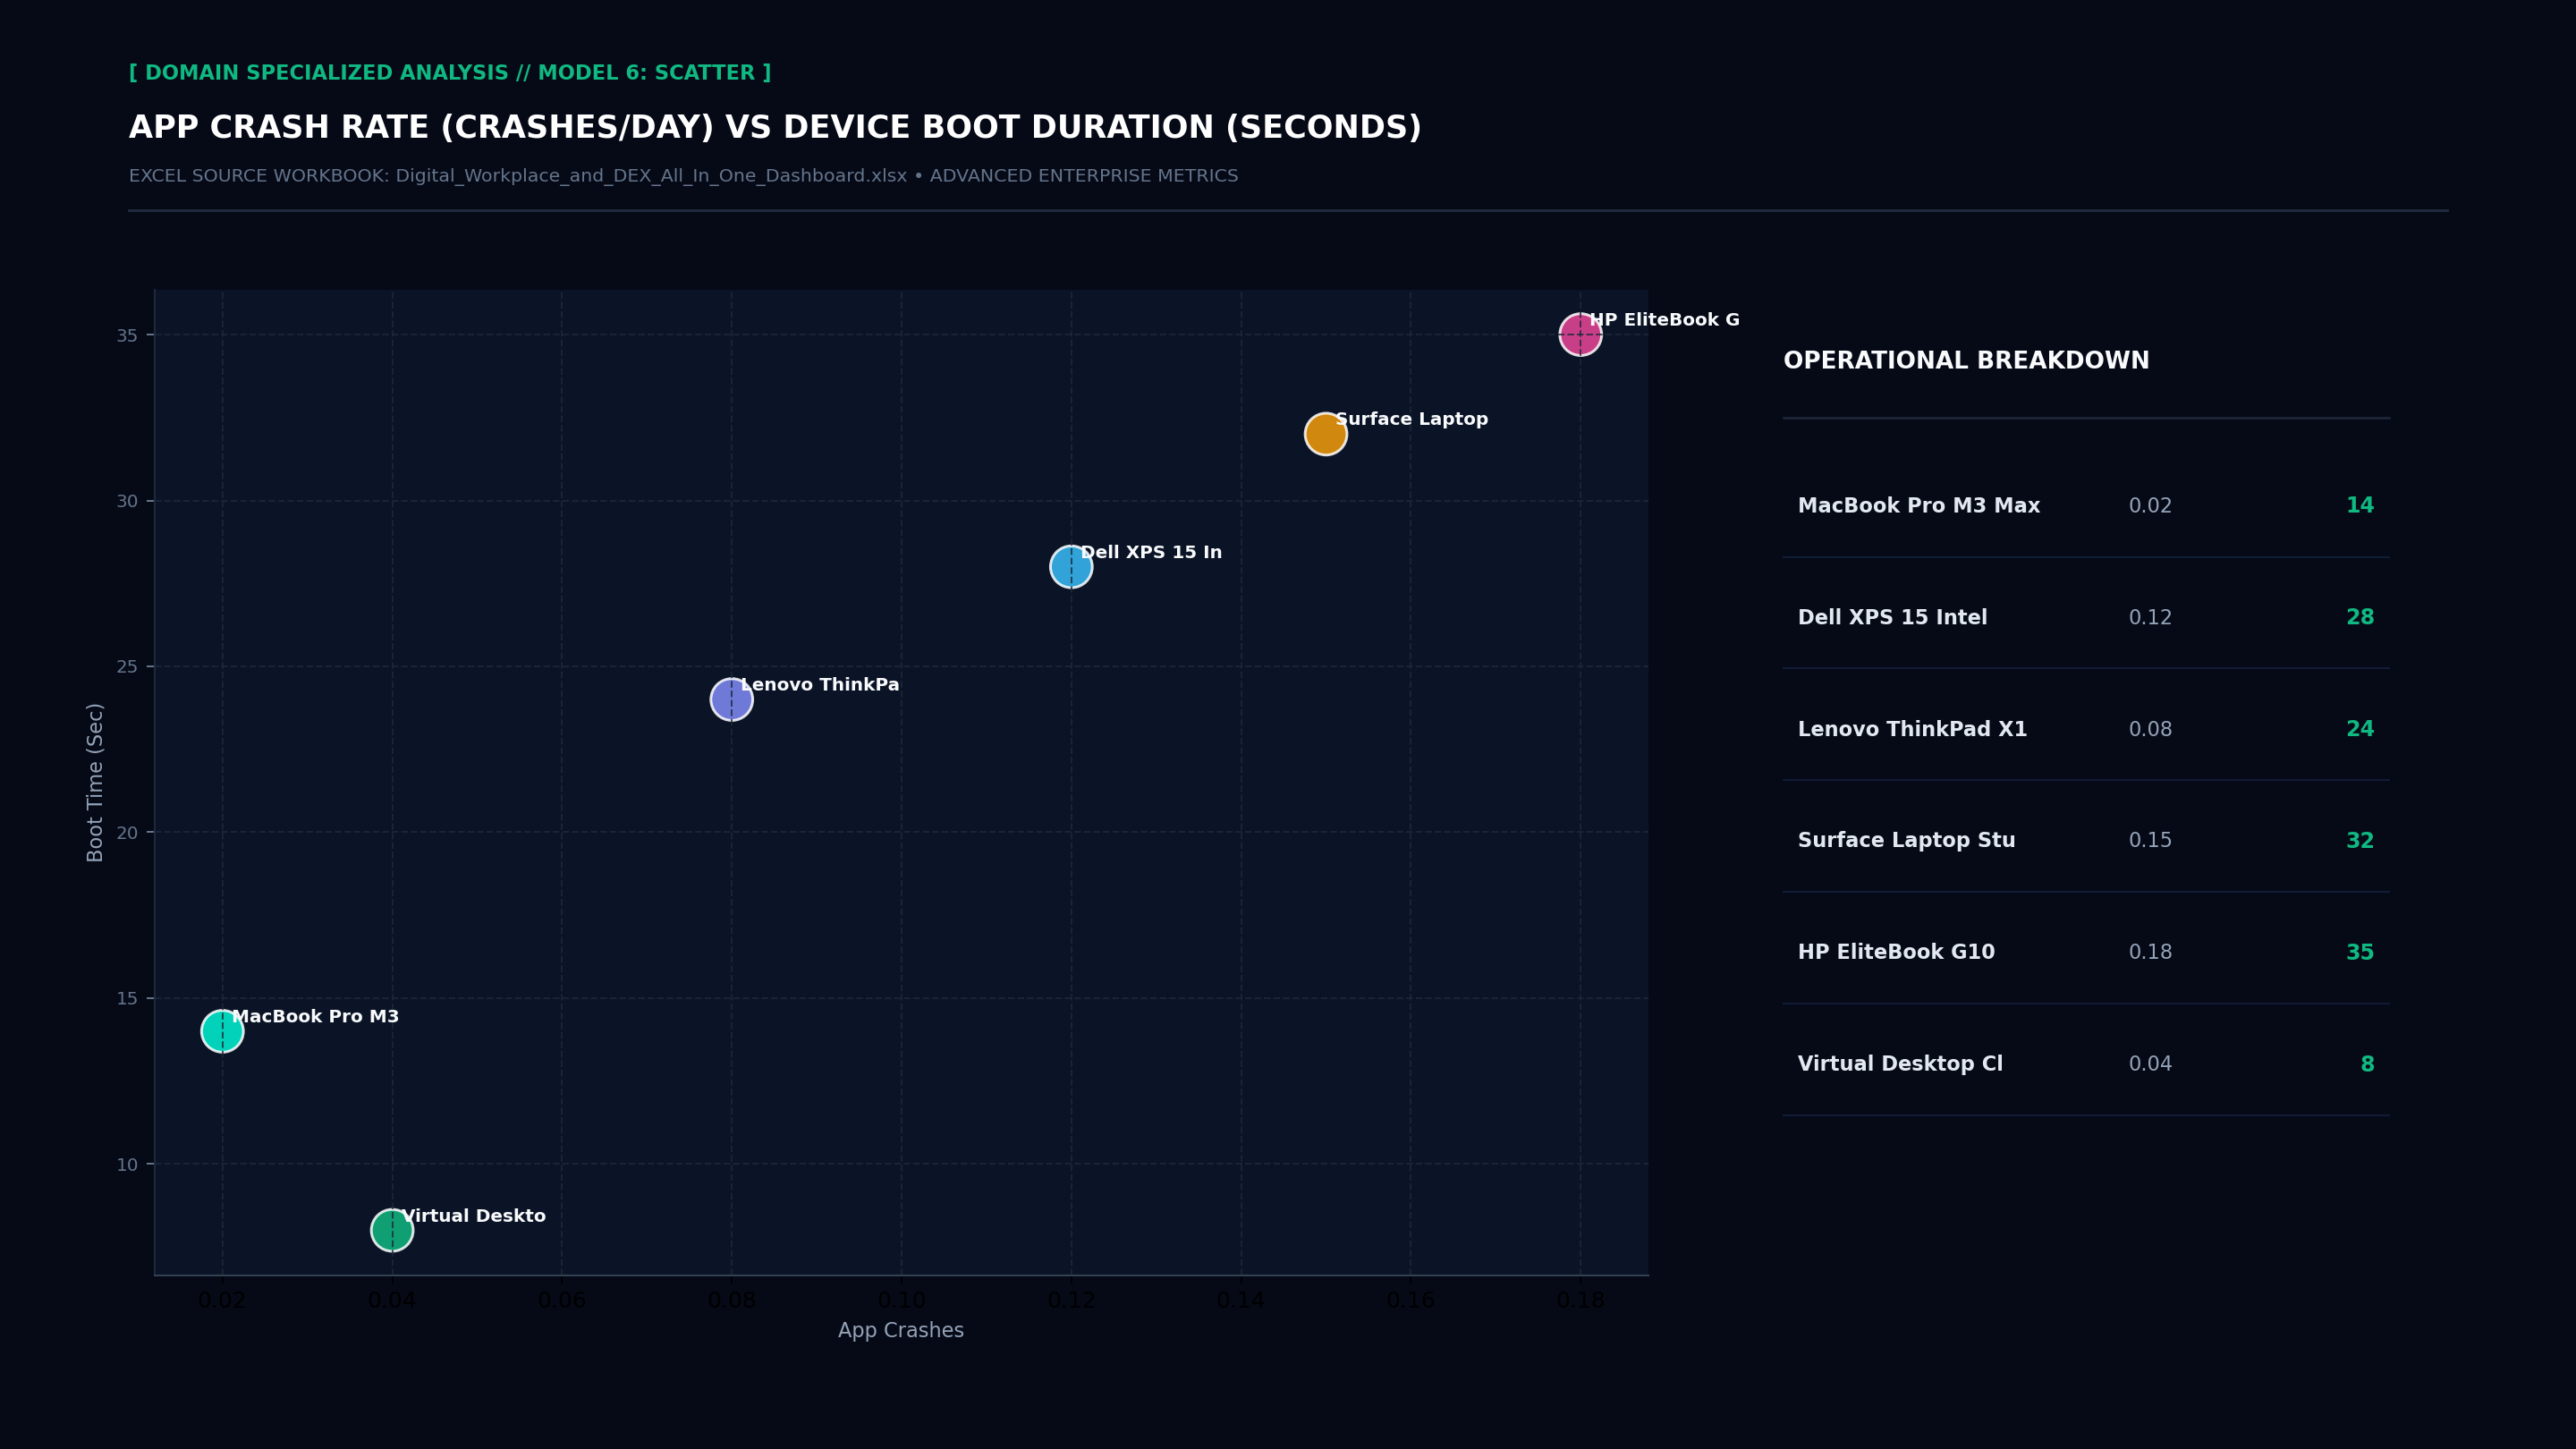Click y-axis tick label 10
This screenshot has width=2576, height=1449.
coord(127,1165)
